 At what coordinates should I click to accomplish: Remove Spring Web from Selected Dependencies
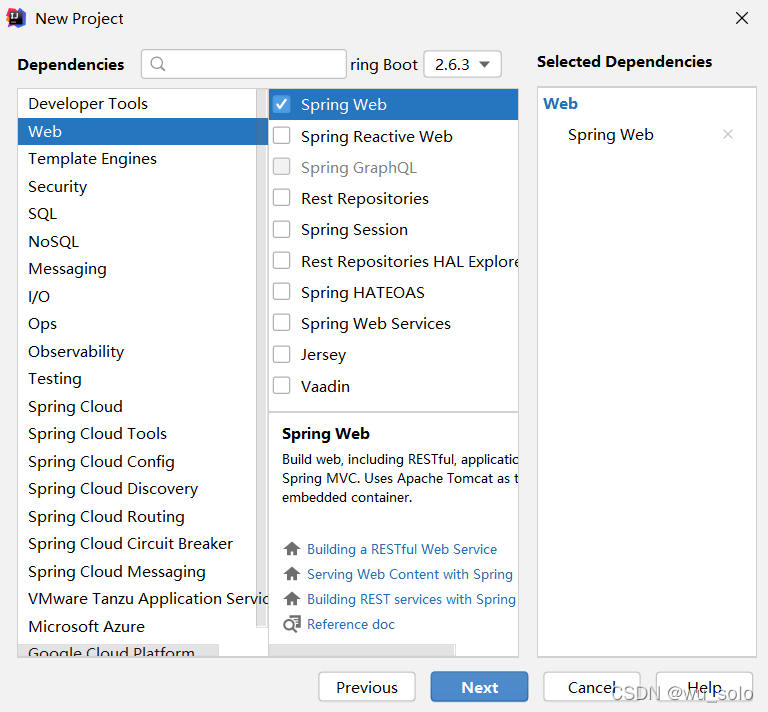point(728,134)
